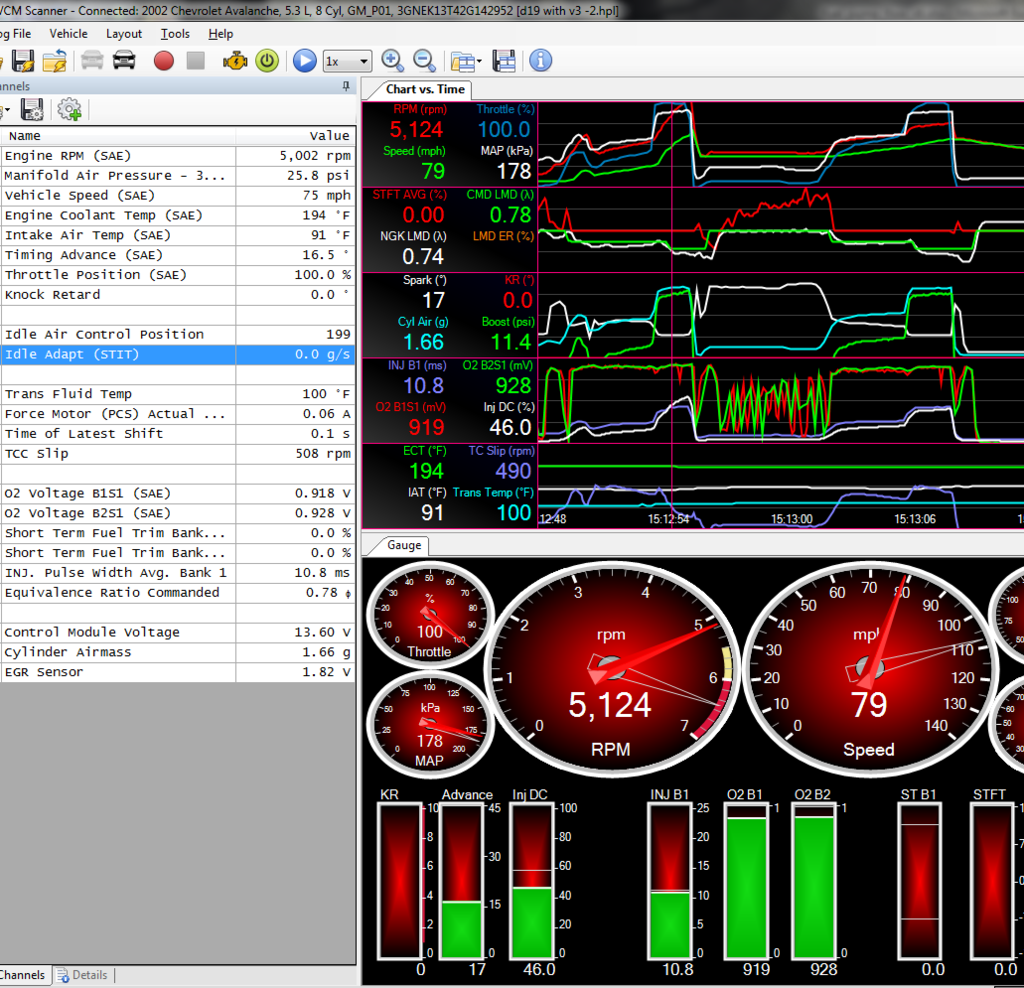The width and height of the screenshot is (1024, 988).
Task: Click the save layout icon
Action: (x=504, y=61)
